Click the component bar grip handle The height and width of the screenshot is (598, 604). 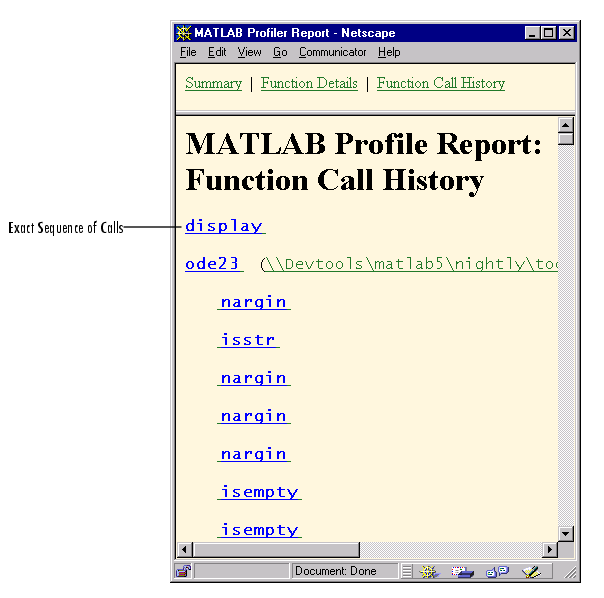[x=407, y=571]
